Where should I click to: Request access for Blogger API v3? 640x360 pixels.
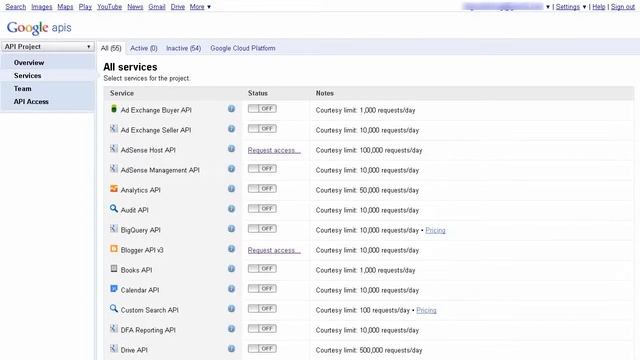pos(274,250)
